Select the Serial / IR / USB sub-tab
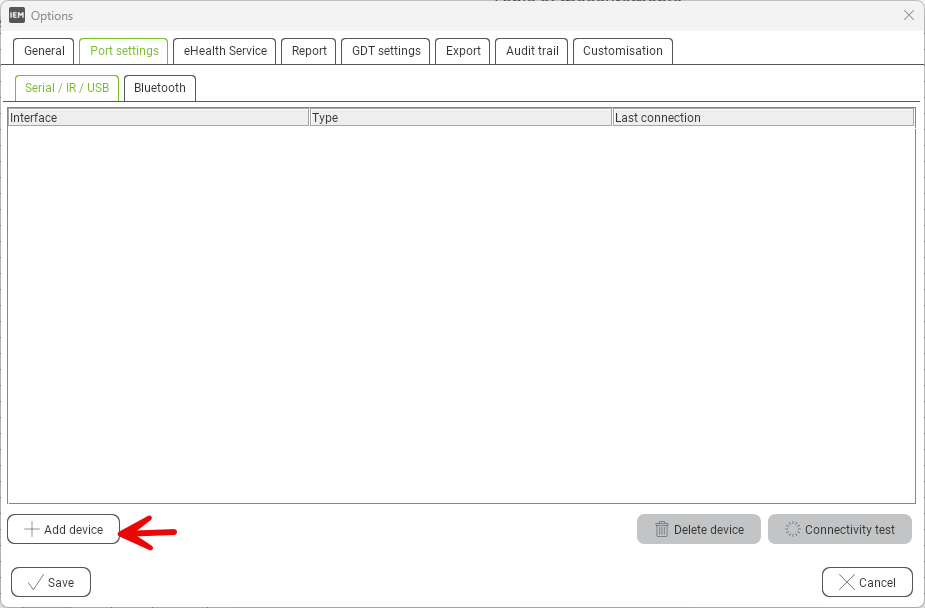 coord(67,88)
